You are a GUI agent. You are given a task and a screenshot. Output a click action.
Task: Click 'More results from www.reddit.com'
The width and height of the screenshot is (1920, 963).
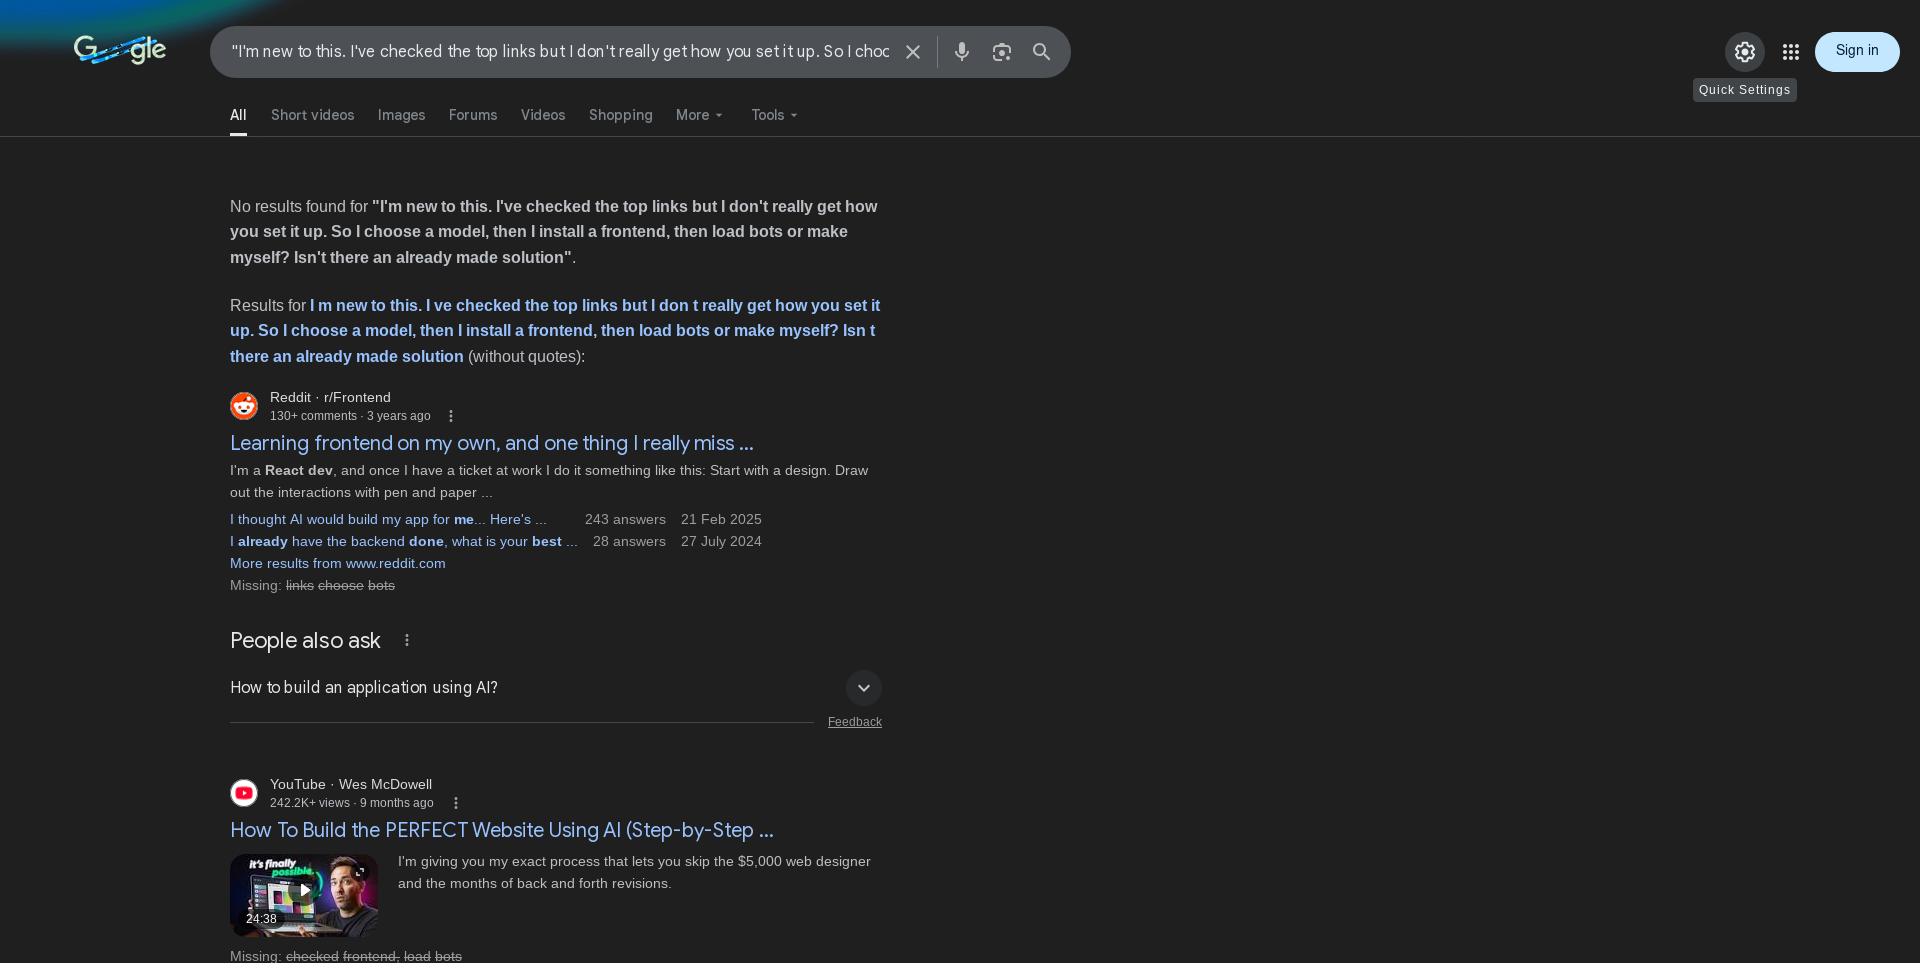tap(338, 564)
